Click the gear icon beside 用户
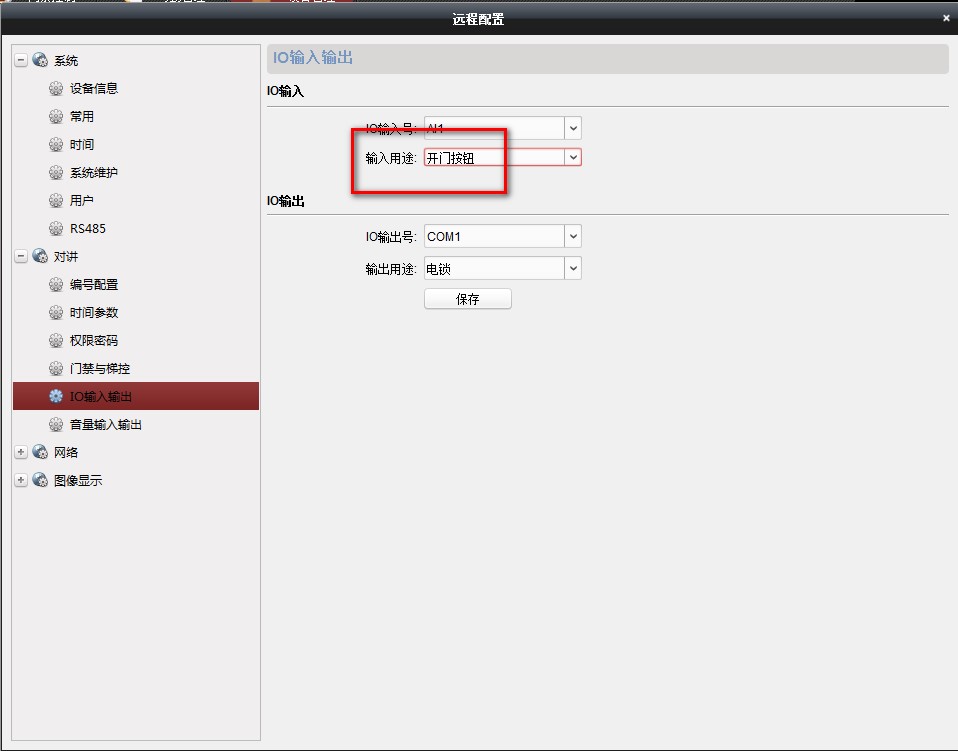Image resolution: width=958 pixels, height=751 pixels. pos(56,201)
